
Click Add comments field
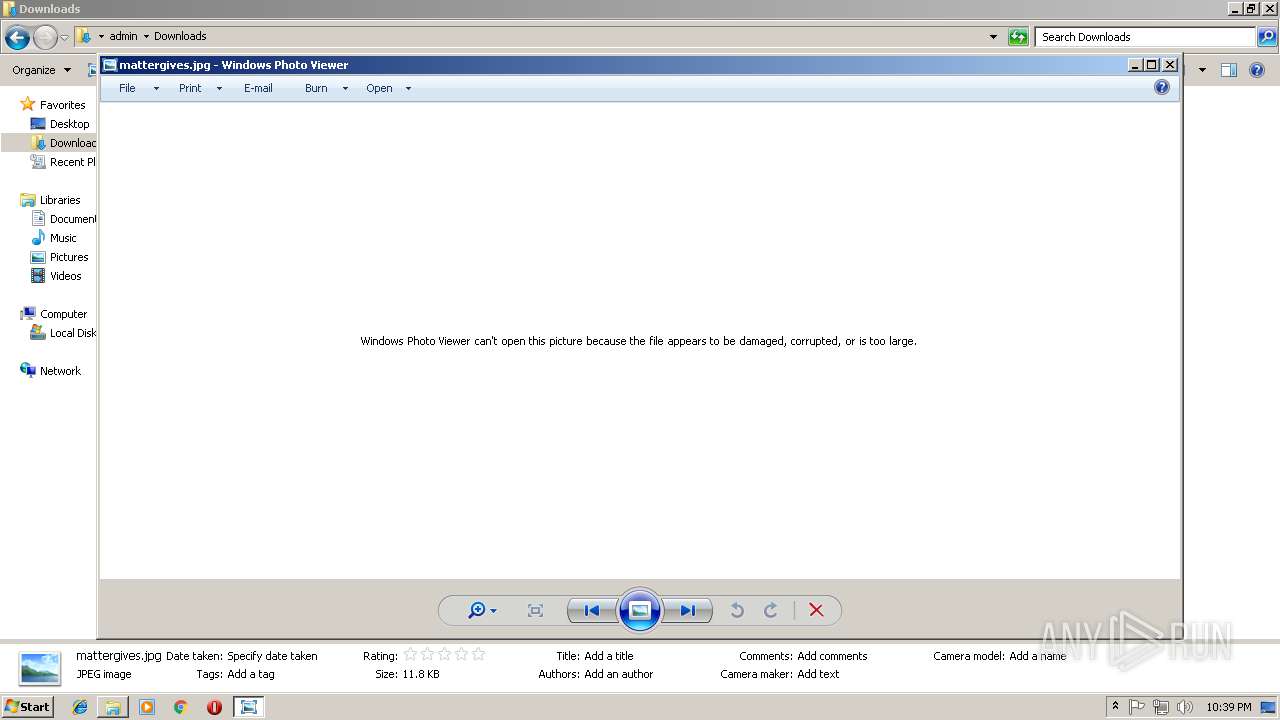click(832, 656)
